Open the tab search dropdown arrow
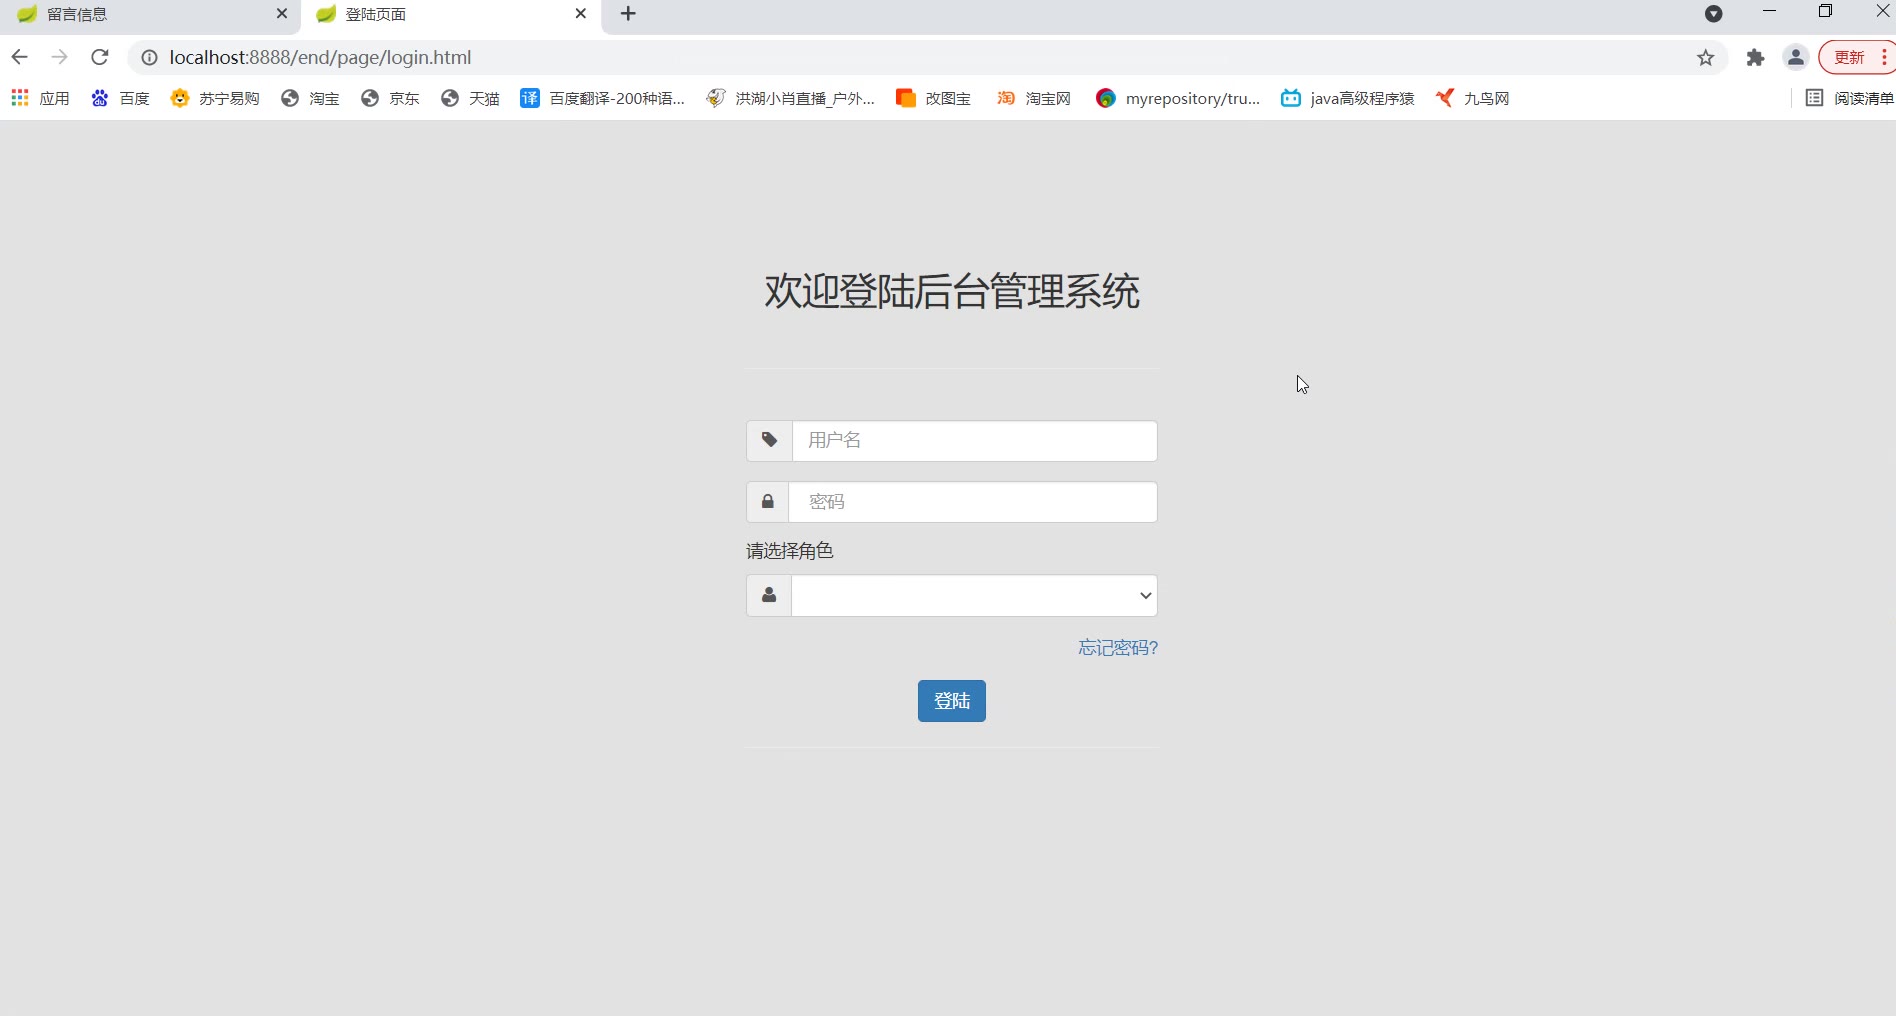This screenshot has height=1016, width=1896. pos(1714,14)
